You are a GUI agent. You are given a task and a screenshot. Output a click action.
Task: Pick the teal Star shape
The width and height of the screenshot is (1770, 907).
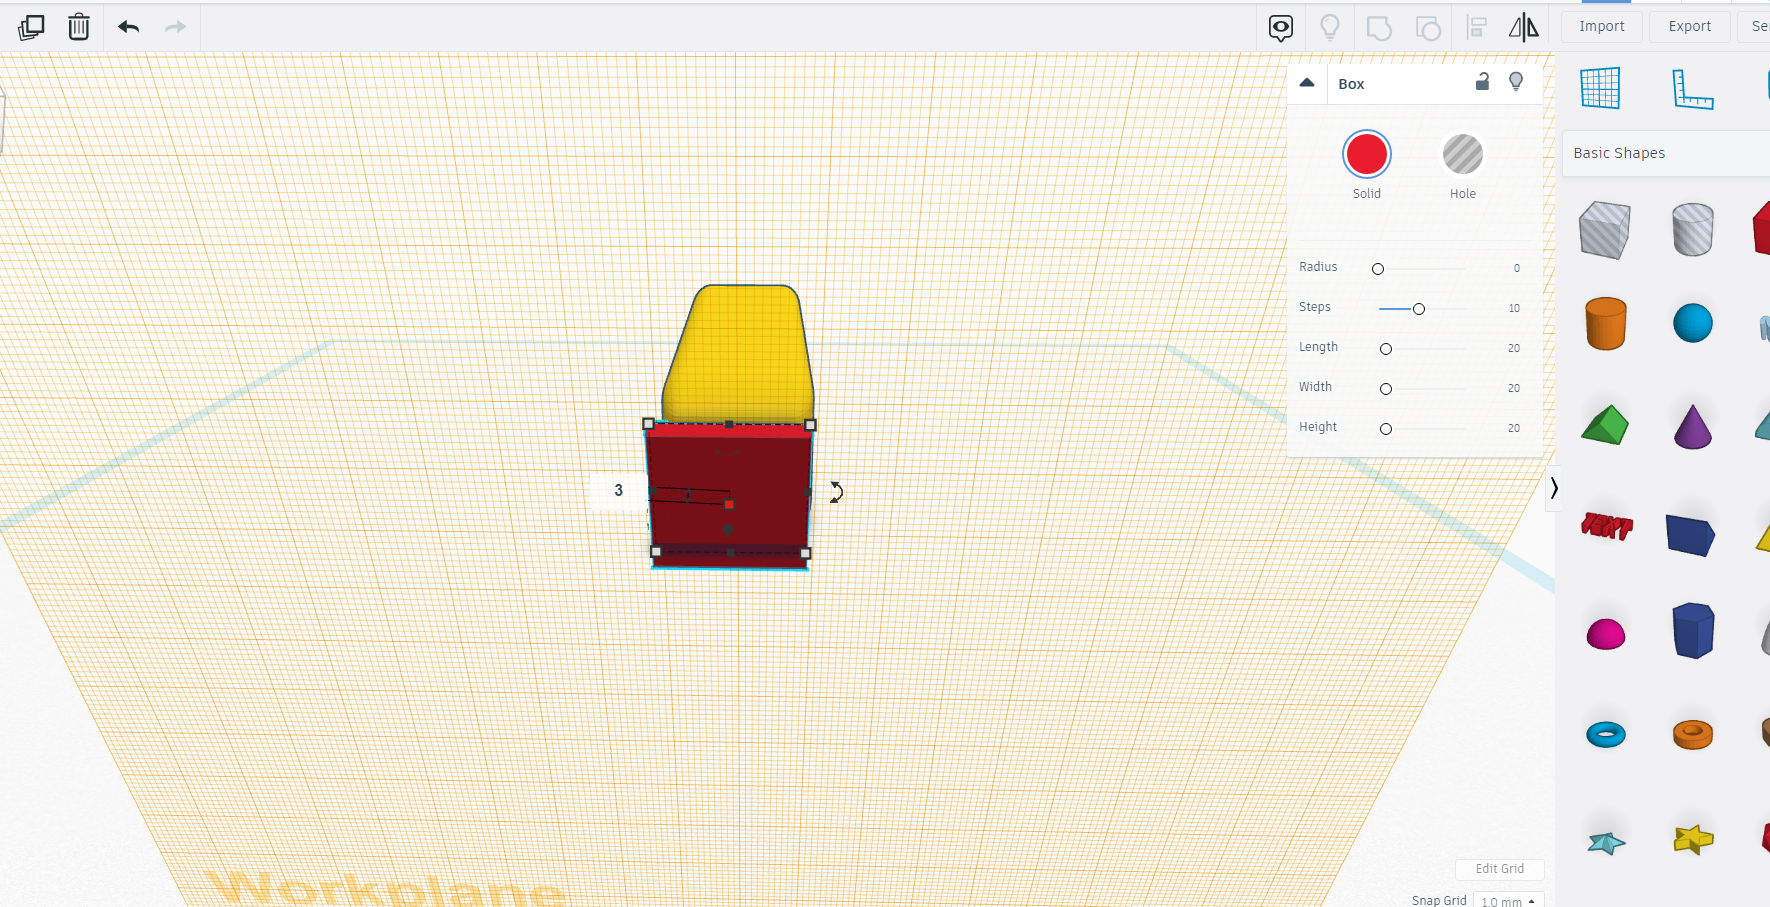[1606, 843]
